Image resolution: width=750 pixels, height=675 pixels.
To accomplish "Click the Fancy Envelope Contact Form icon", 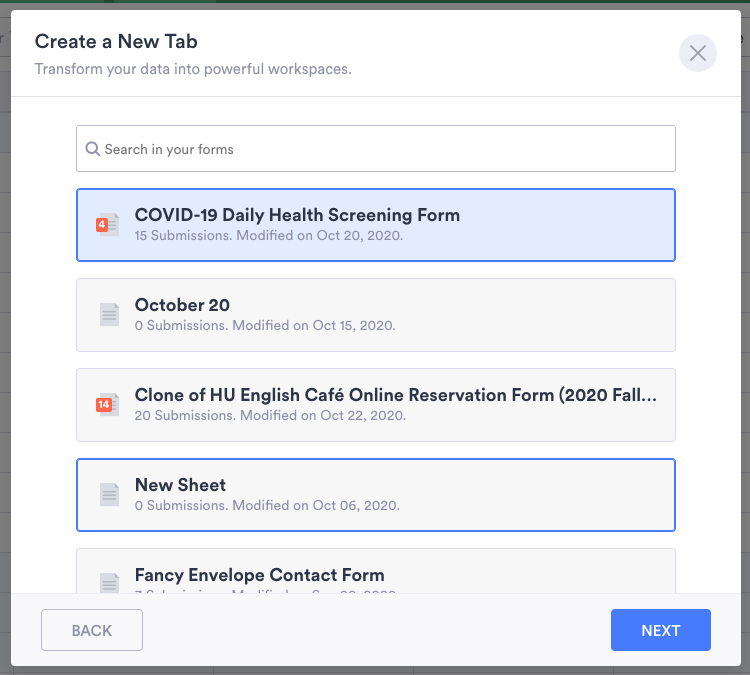I will [x=109, y=583].
